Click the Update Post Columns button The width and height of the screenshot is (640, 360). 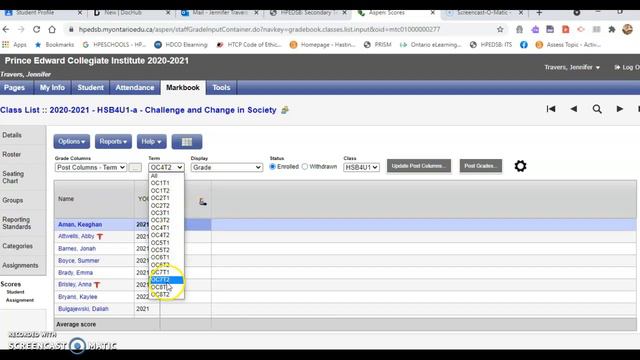(419, 166)
